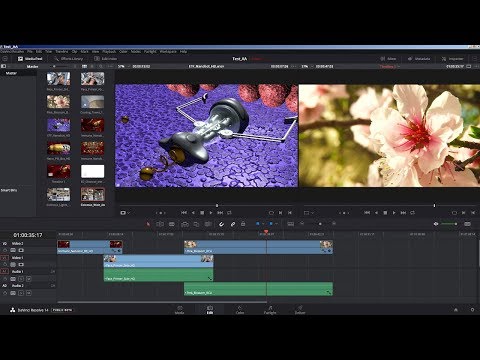This screenshot has width=480, height=360.
Task: Toggle the Media Pool panel button
Action: click(30, 59)
